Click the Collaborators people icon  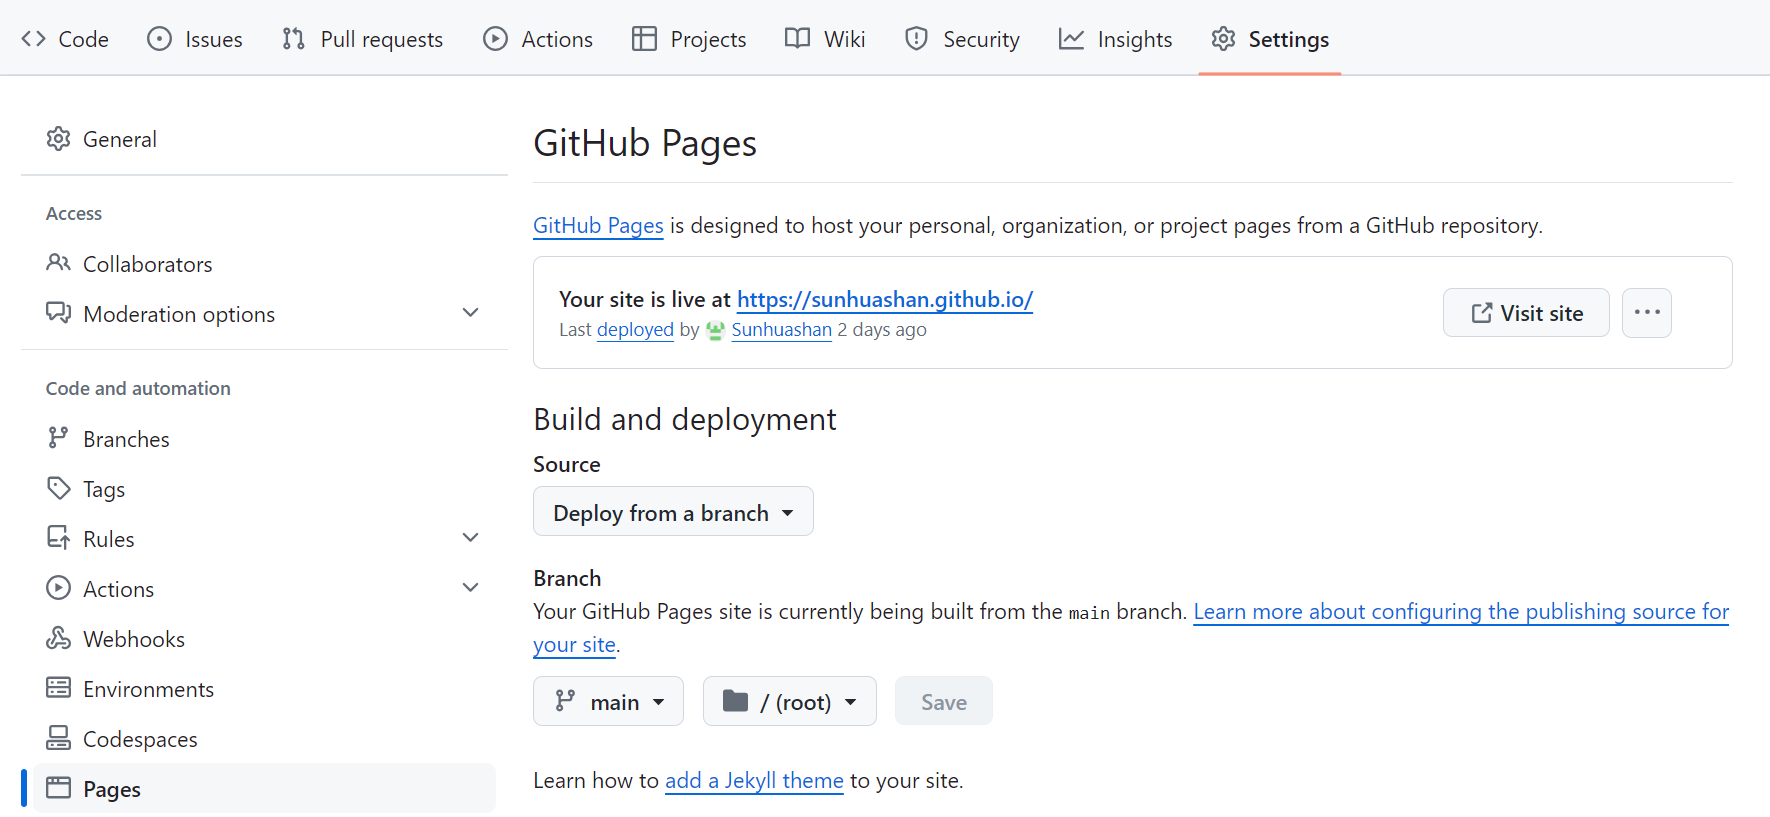coord(59,263)
